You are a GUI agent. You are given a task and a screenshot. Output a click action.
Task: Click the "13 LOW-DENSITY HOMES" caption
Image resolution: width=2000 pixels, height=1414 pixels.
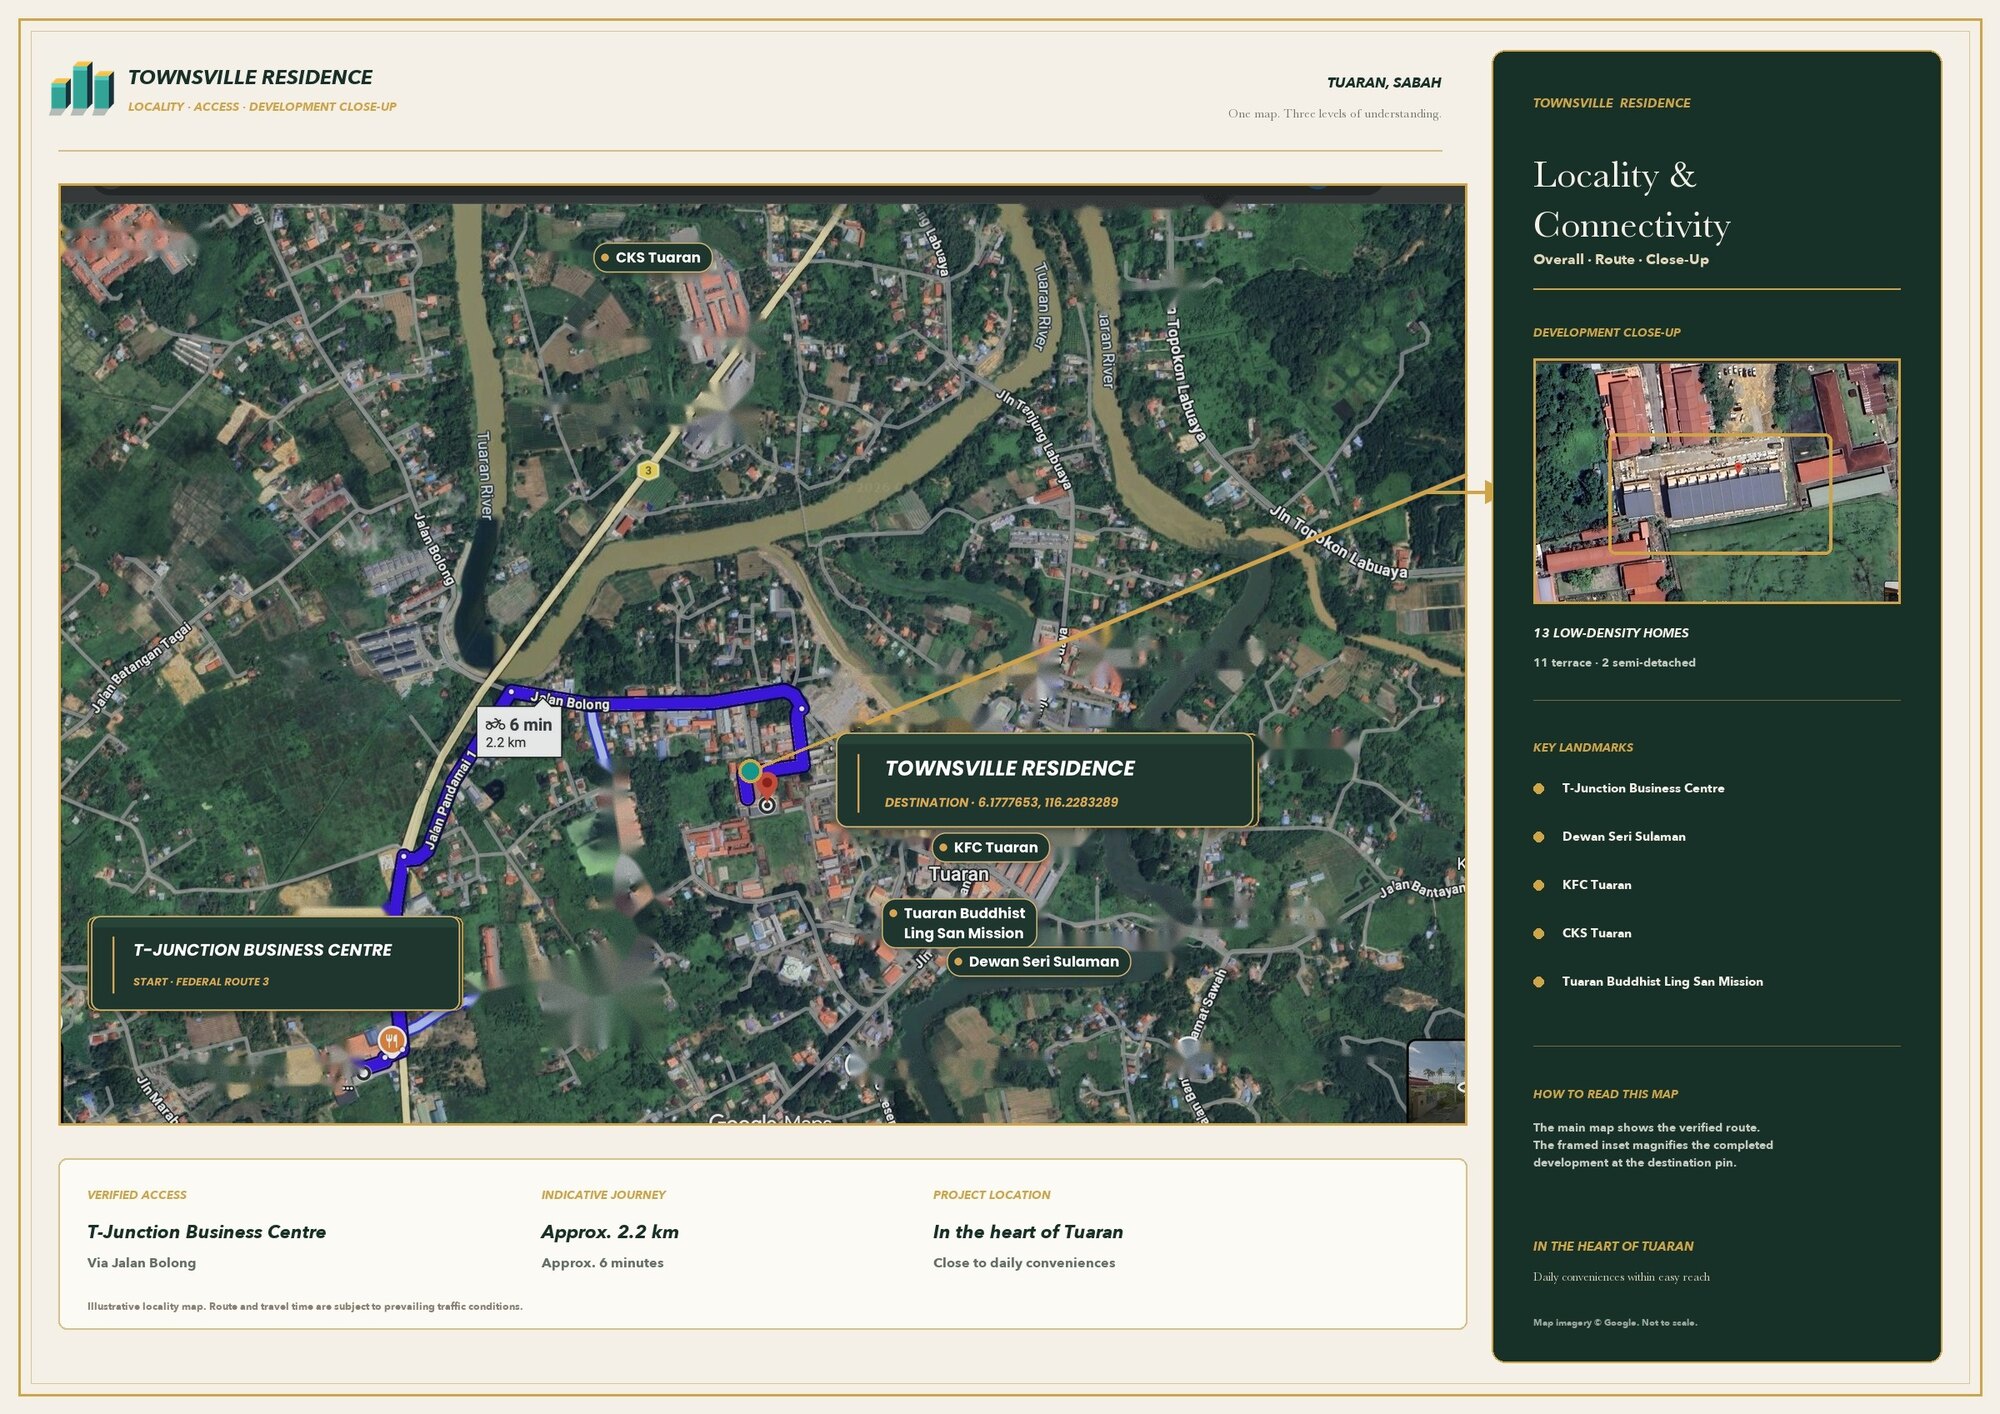(1611, 633)
